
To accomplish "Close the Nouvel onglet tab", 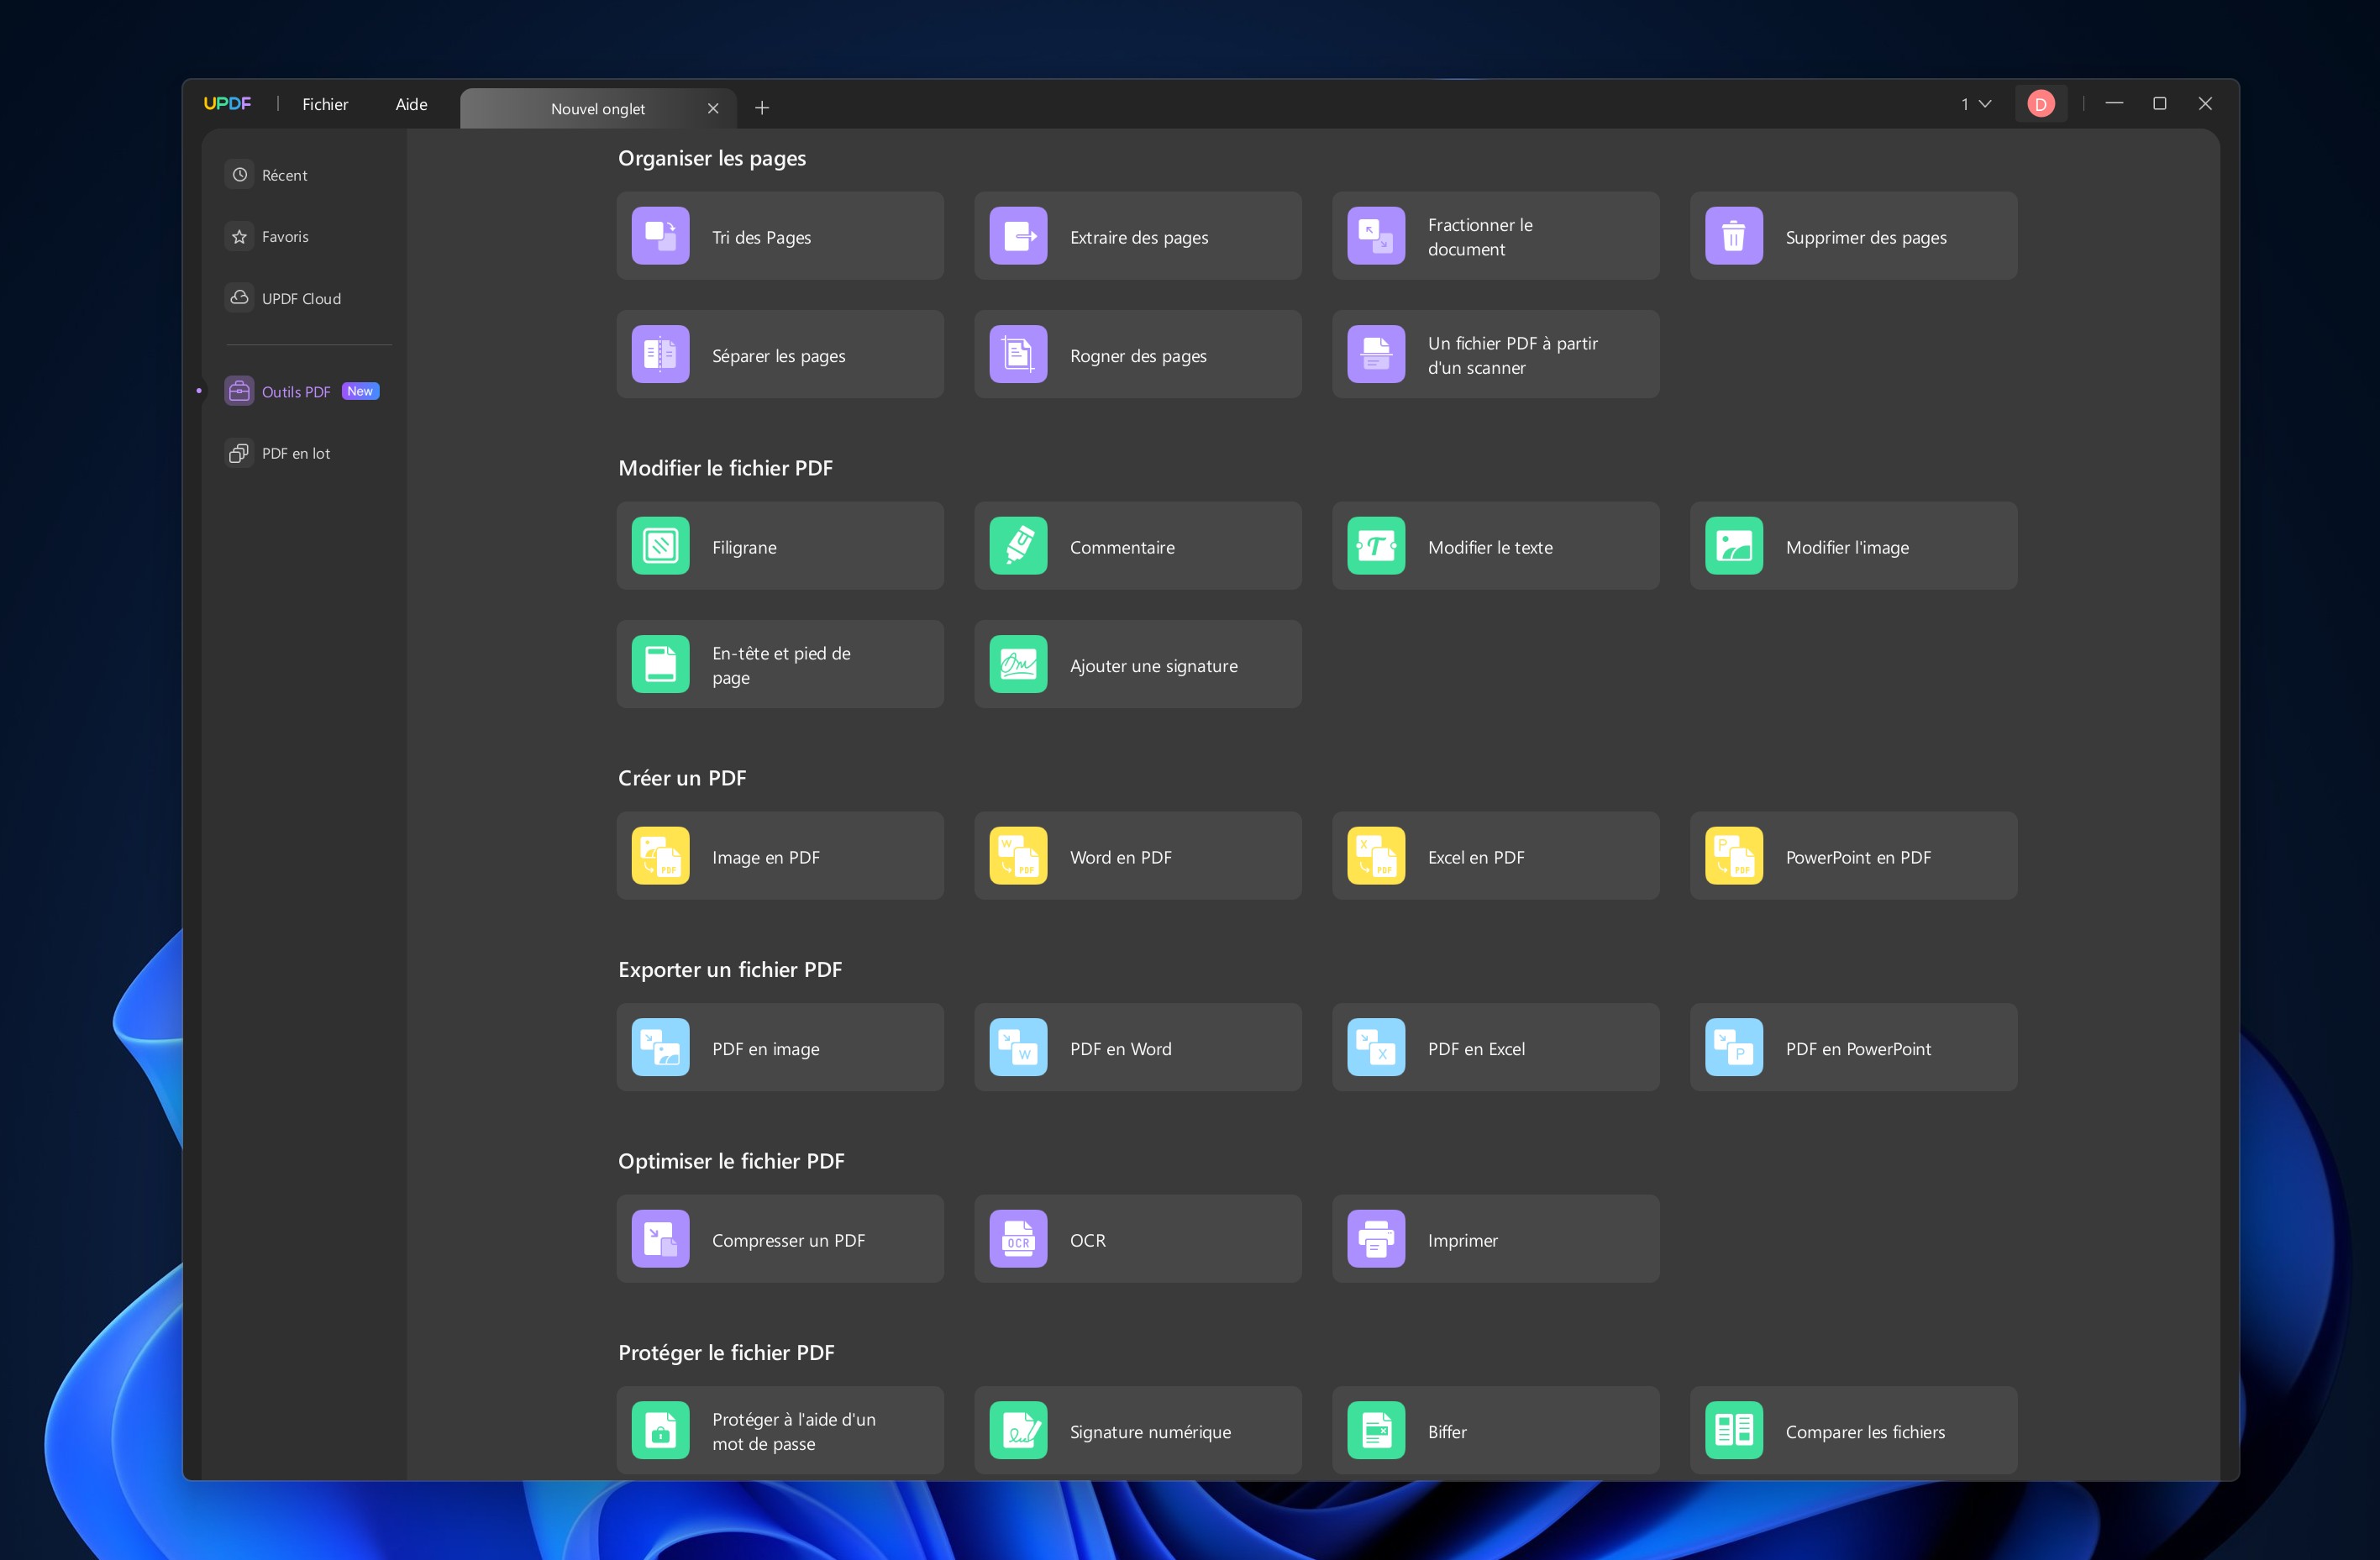I will (x=713, y=108).
